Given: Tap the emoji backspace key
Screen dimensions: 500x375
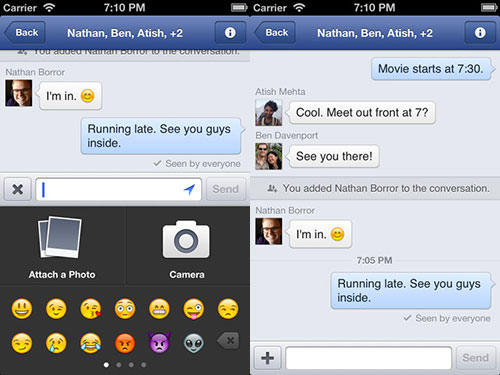Looking at the screenshot, I should (228, 340).
